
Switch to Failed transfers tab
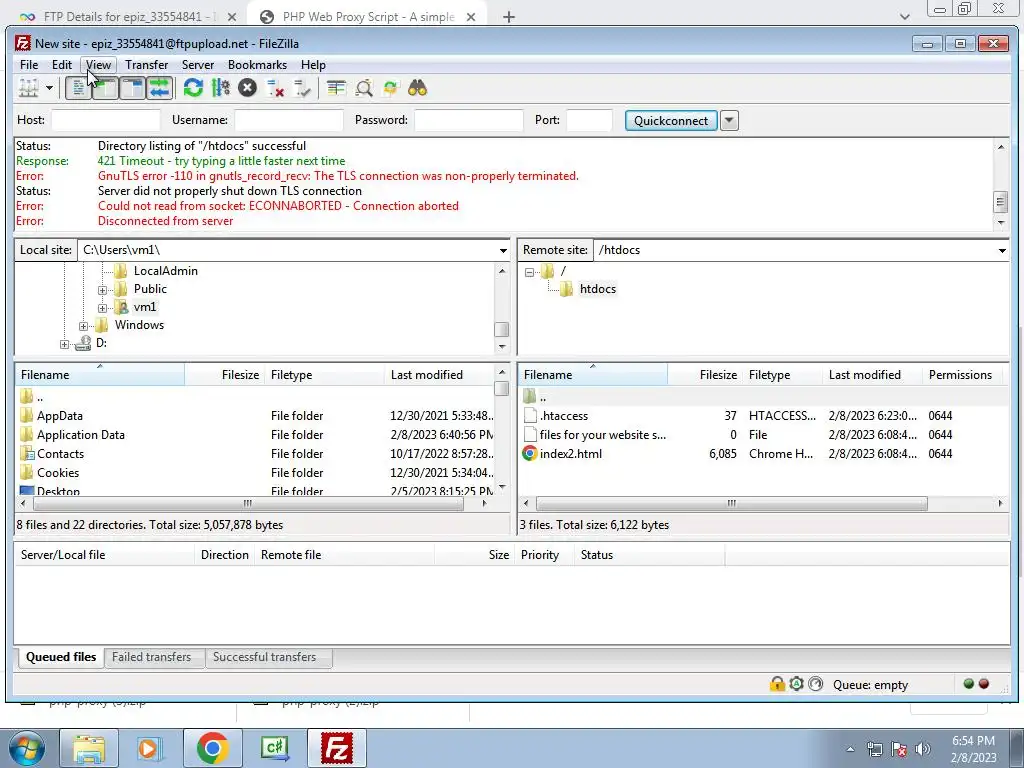point(152,658)
